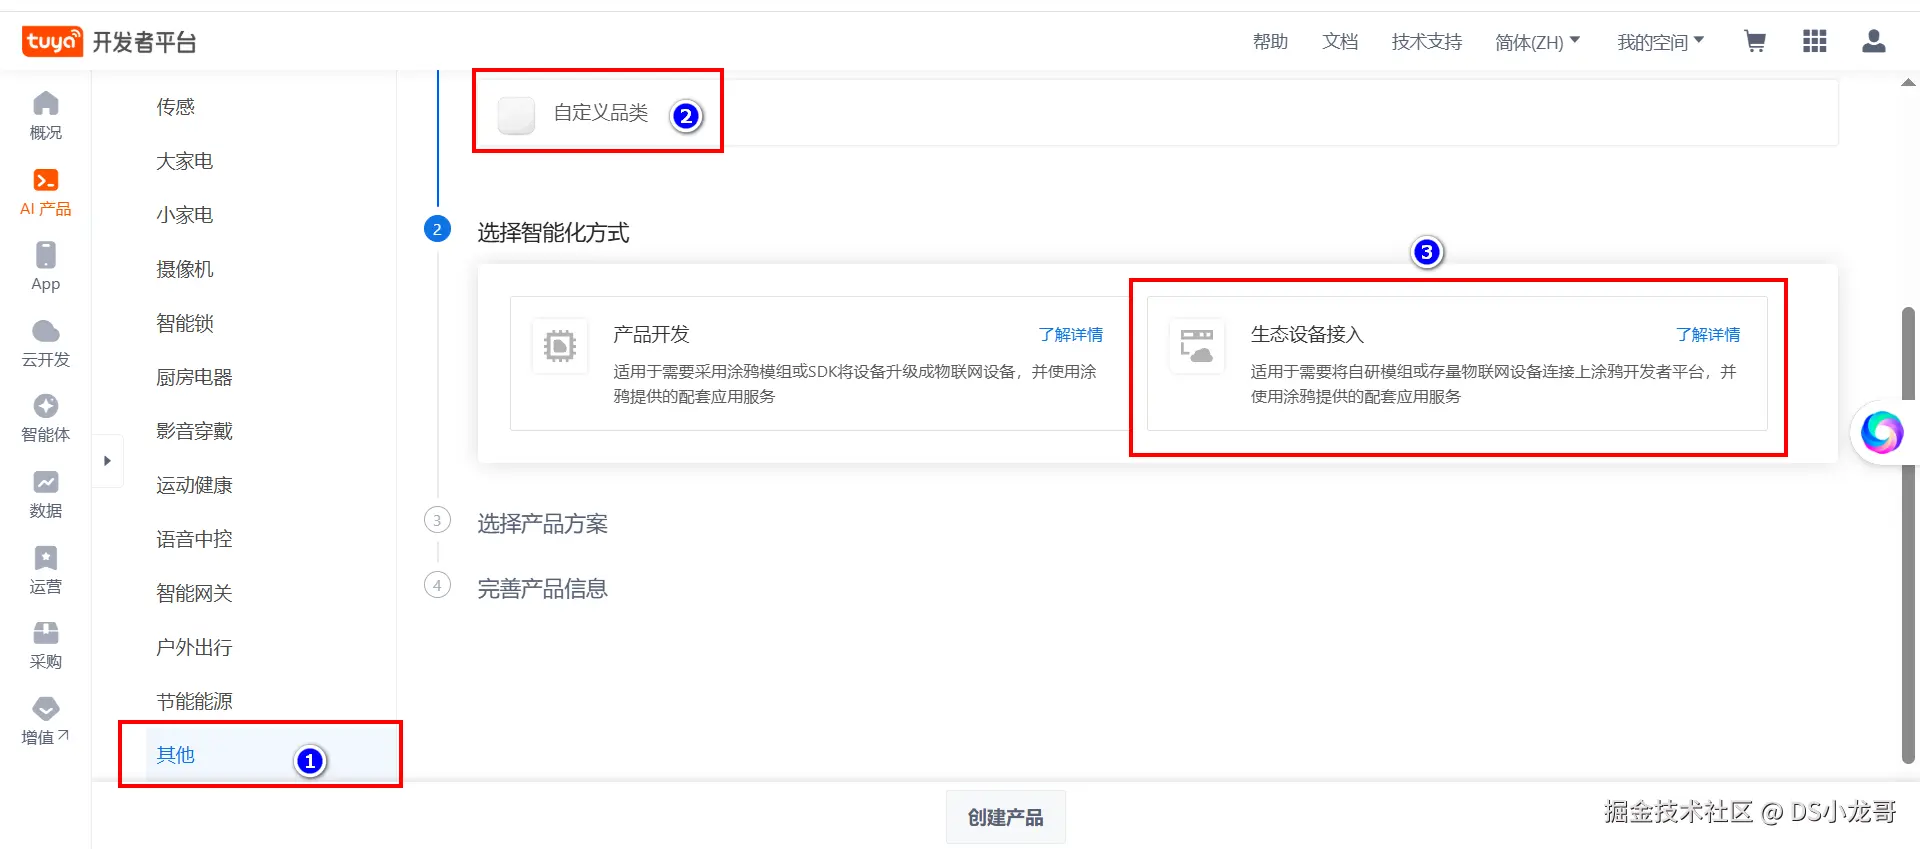This screenshot has width=1920, height=849.
Task: Select the 户外出行 category
Action: (194, 647)
